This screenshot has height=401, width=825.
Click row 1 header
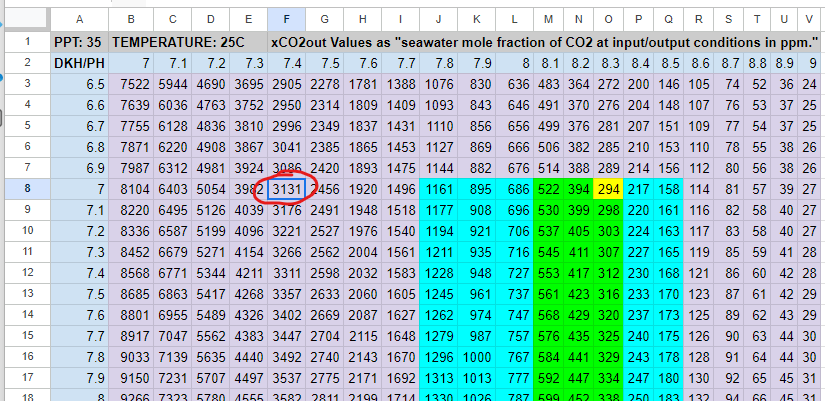click(x=28, y=43)
